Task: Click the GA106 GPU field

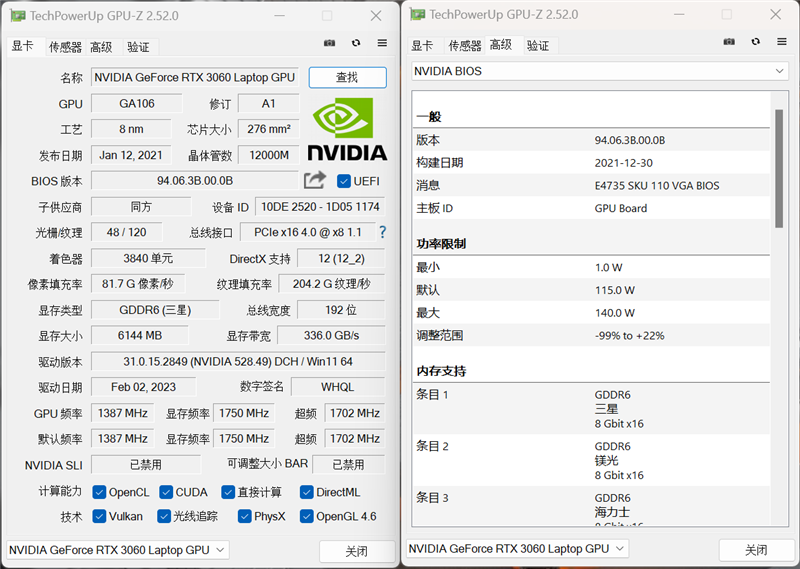Action: click(137, 104)
